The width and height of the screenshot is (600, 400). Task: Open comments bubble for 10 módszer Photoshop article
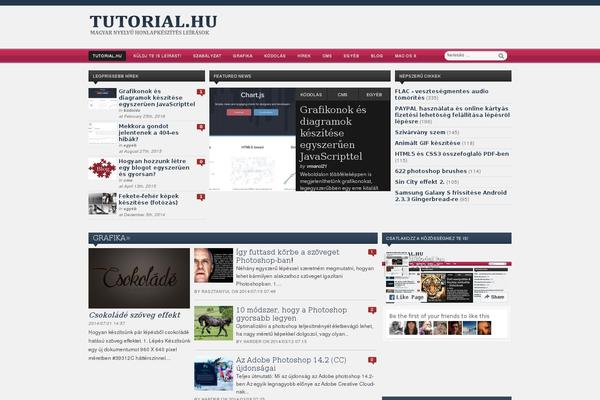coord(372,310)
